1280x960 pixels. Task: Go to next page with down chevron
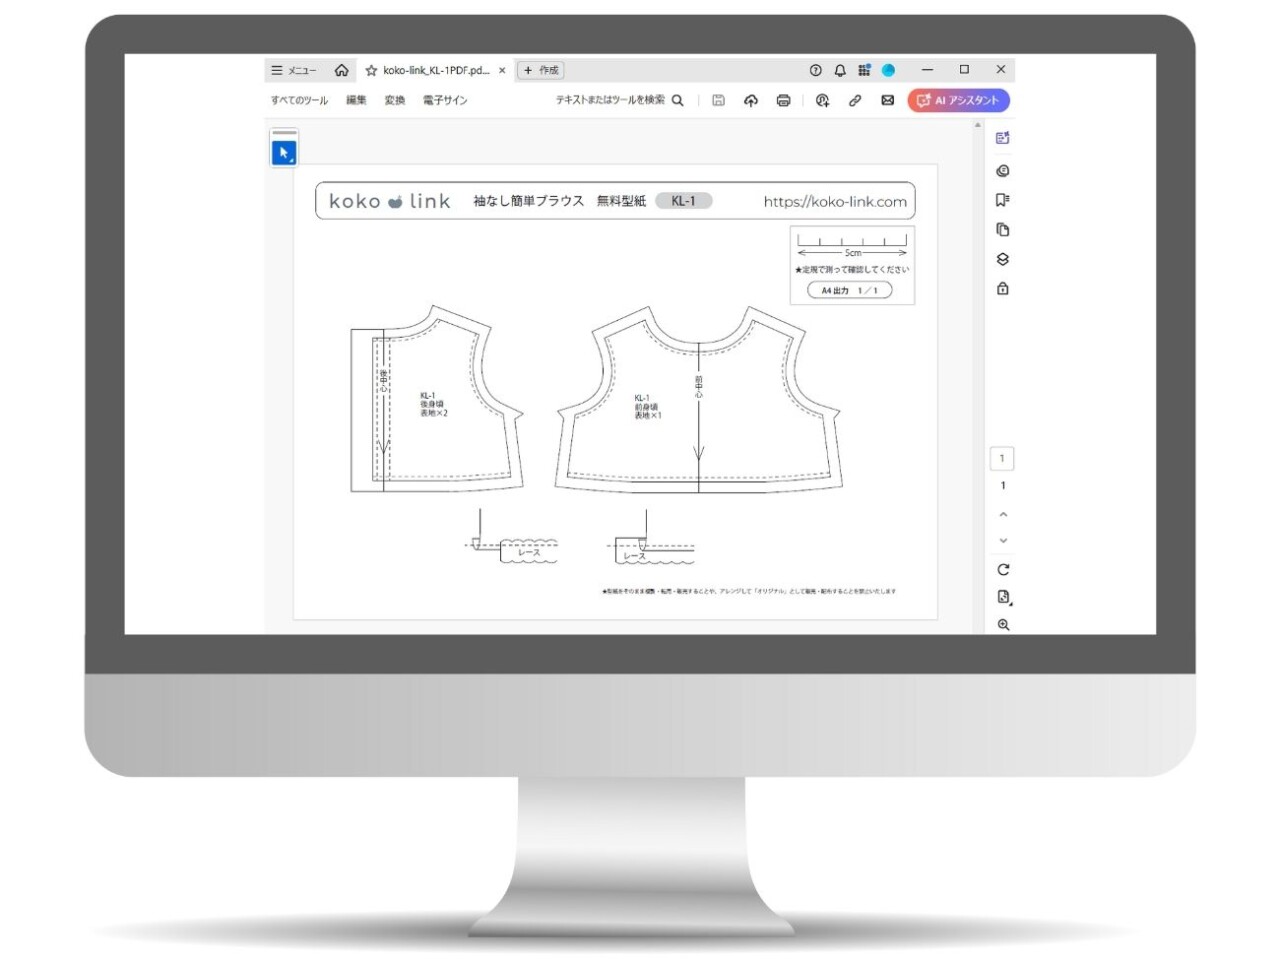[x=1003, y=541]
